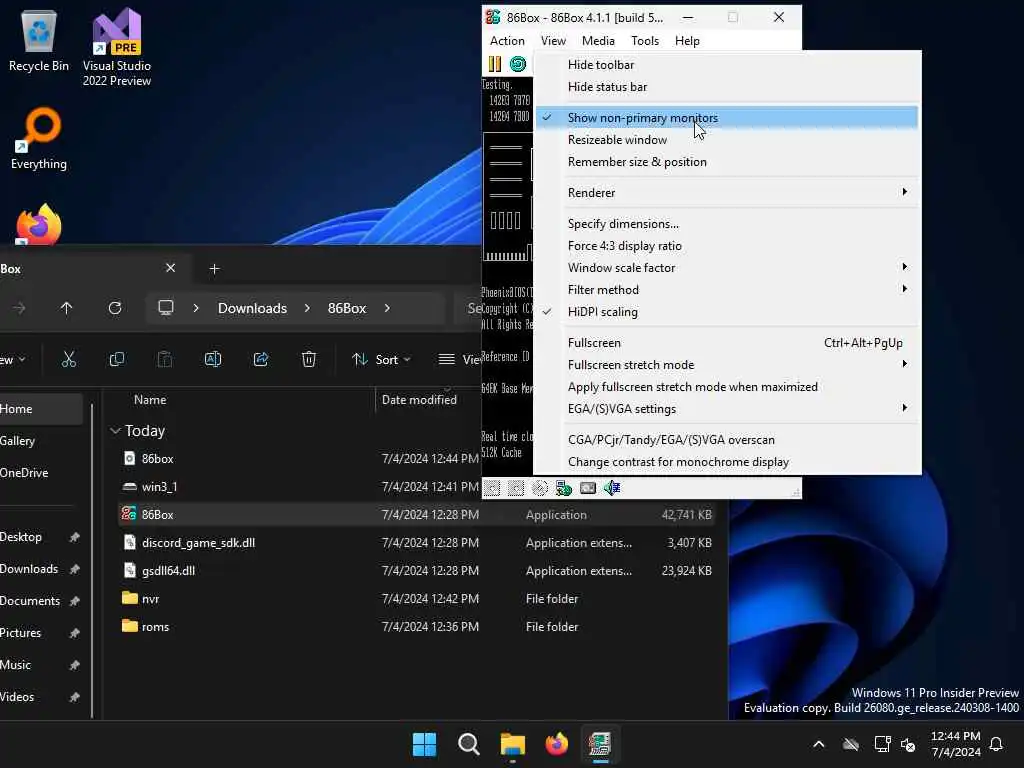Choose Fullscreen from View menu
Viewport: 1024px width, 768px height.
click(x=727, y=343)
